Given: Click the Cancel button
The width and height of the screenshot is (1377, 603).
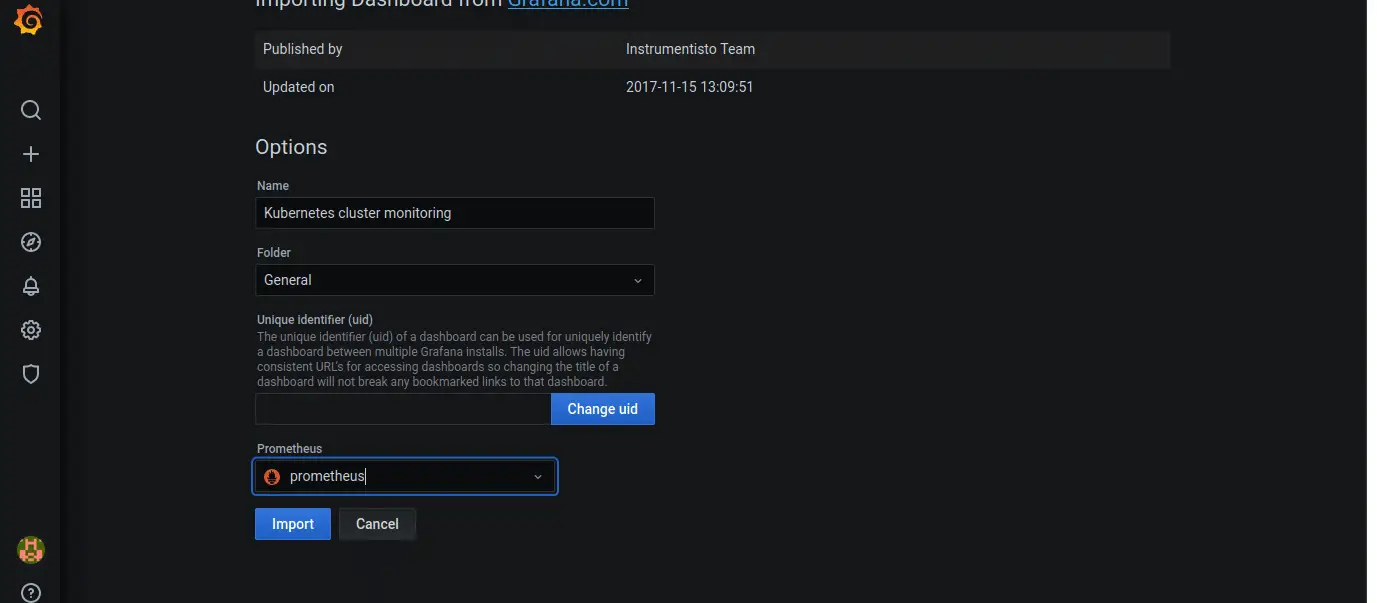Looking at the screenshot, I should (377, 523).
